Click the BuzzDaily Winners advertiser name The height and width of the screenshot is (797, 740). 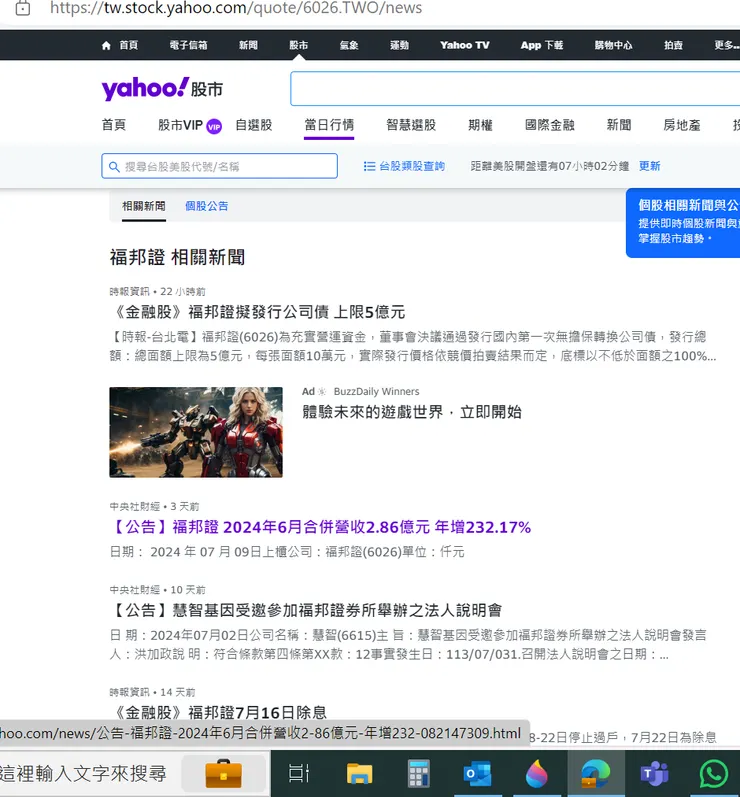pyautogui.click(x=377, y=391)
